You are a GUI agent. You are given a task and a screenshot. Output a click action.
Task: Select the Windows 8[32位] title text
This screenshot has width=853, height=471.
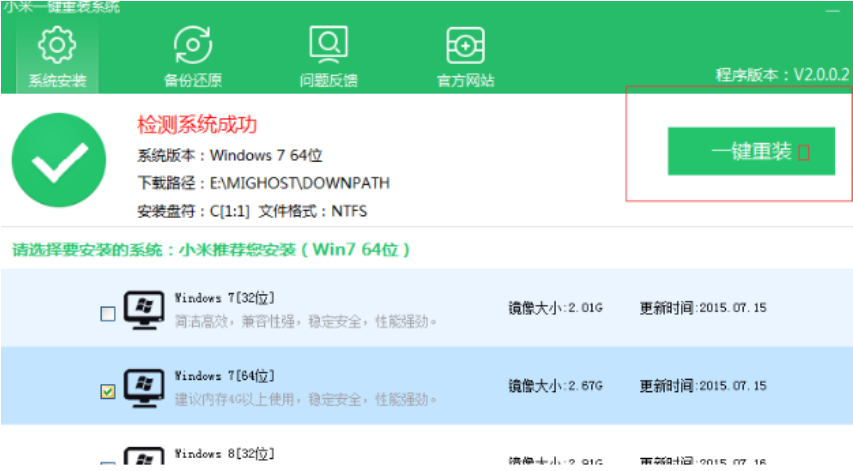pyautogui.click(x=225, y=454)
